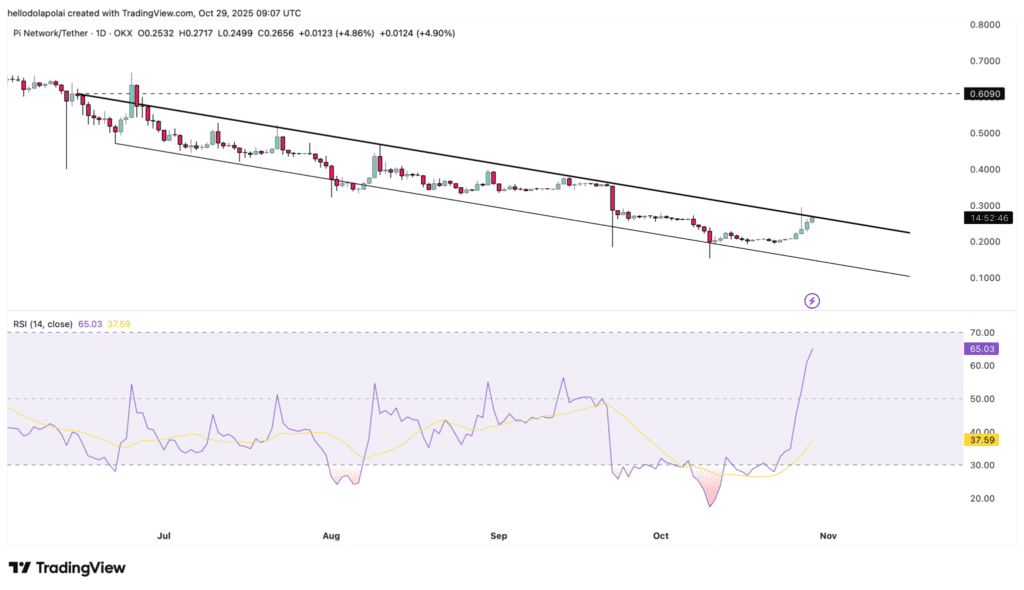Toggle visibility of the RSI (14, close) indicator
This screenshot has width=1024, height=590.
(x=45, y=325)
